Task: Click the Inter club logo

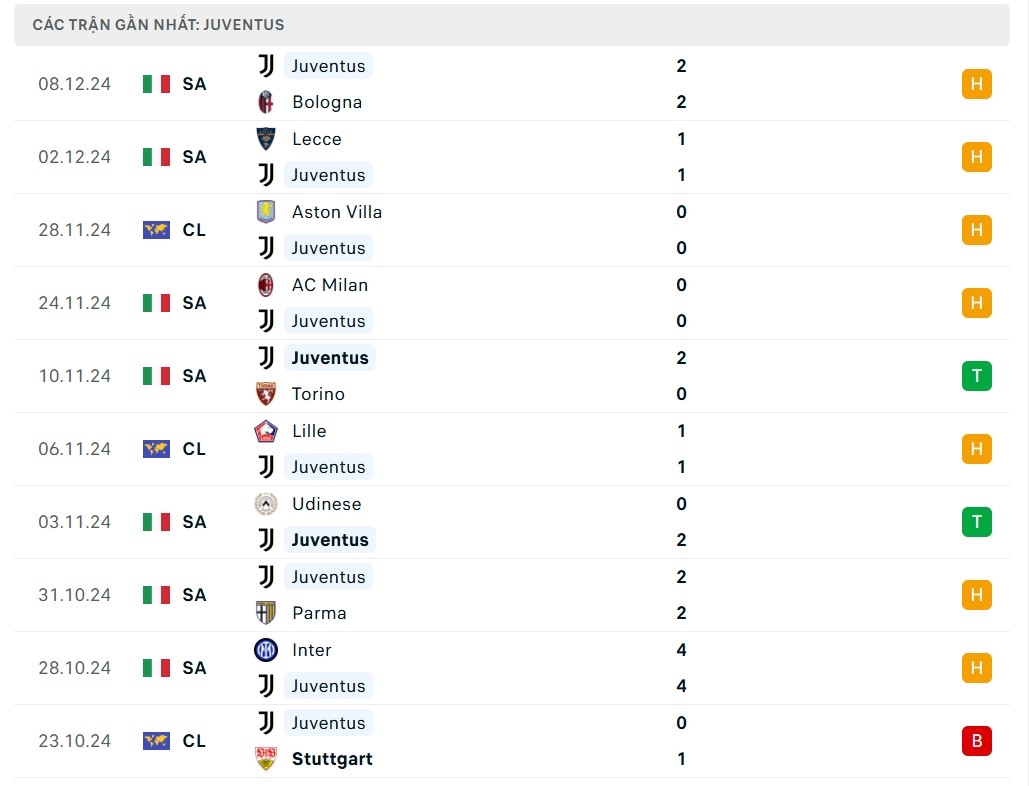Action: tap(266, 650)
